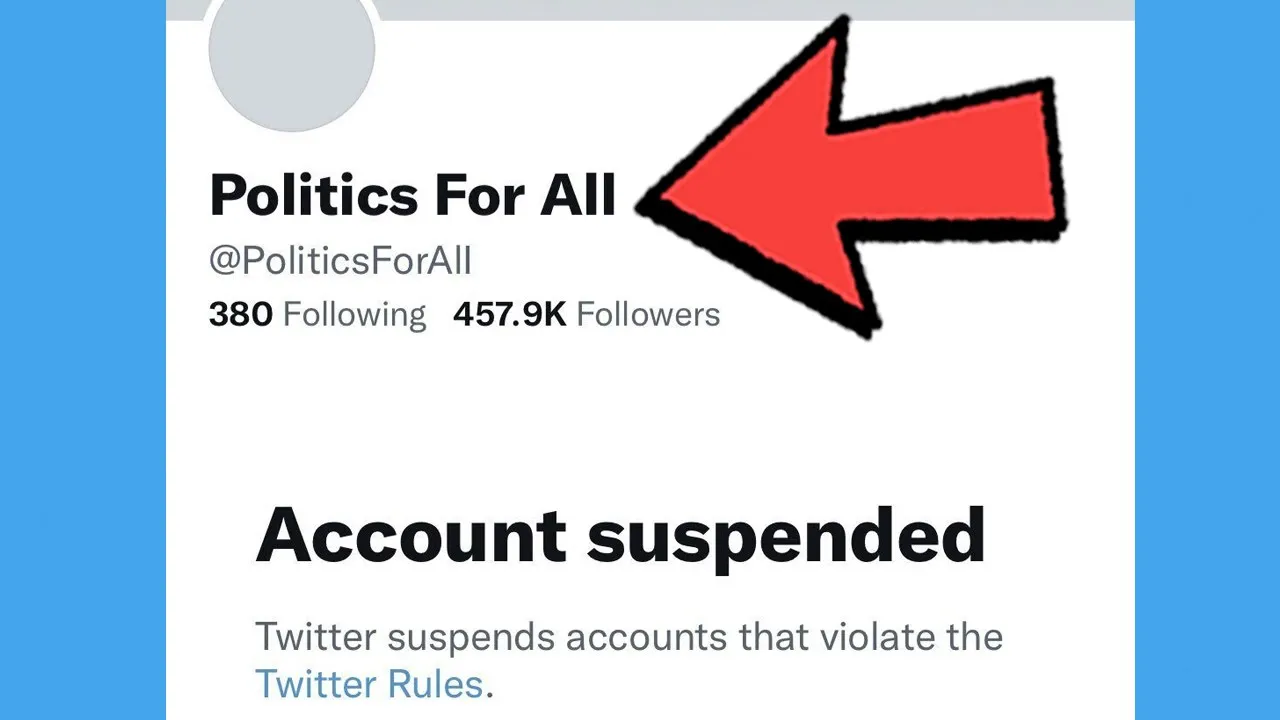This screenshot has height=720, width=1280.
Task: Click the word Followers
Action: [648, 315]
